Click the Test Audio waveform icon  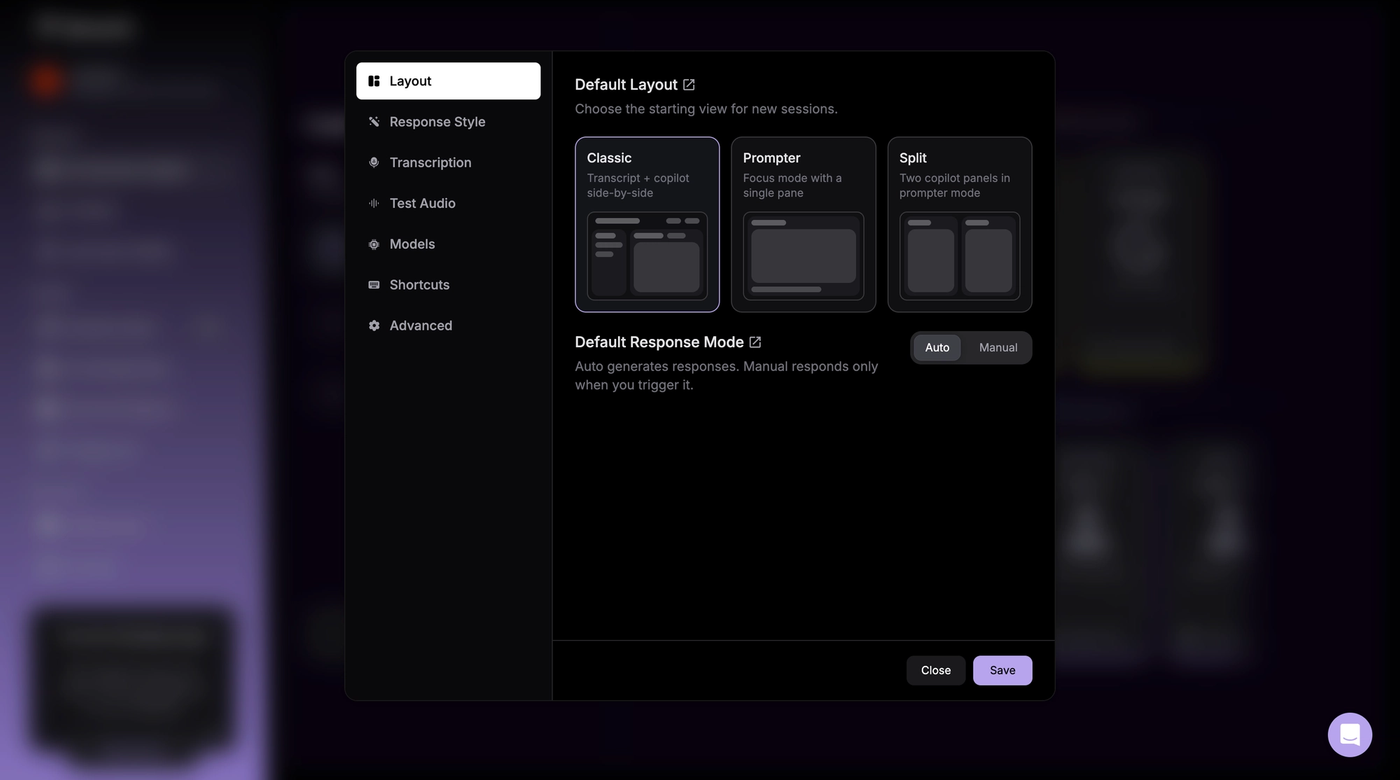pyautogui.click(x=374, y=203)
